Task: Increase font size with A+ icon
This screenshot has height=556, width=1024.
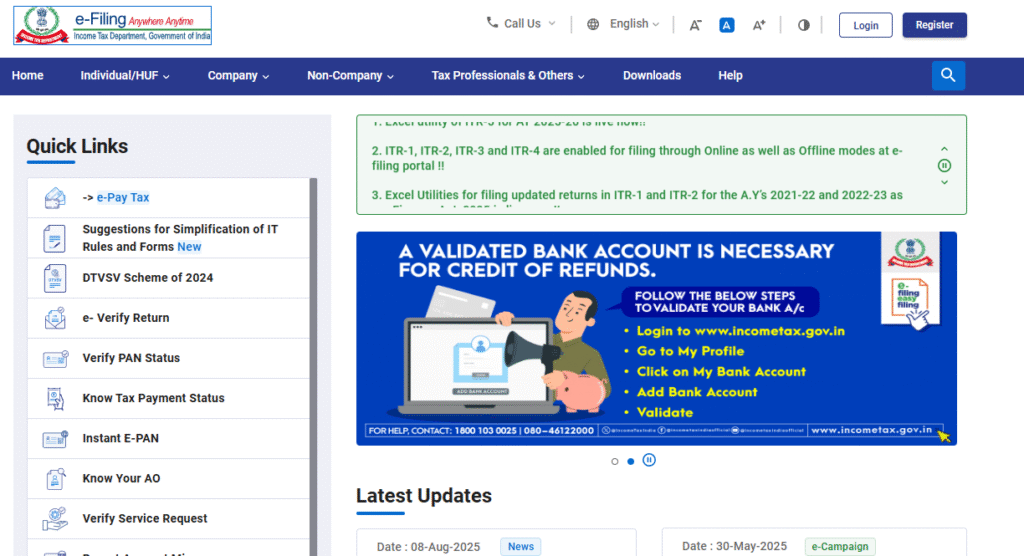Action: 759,25
